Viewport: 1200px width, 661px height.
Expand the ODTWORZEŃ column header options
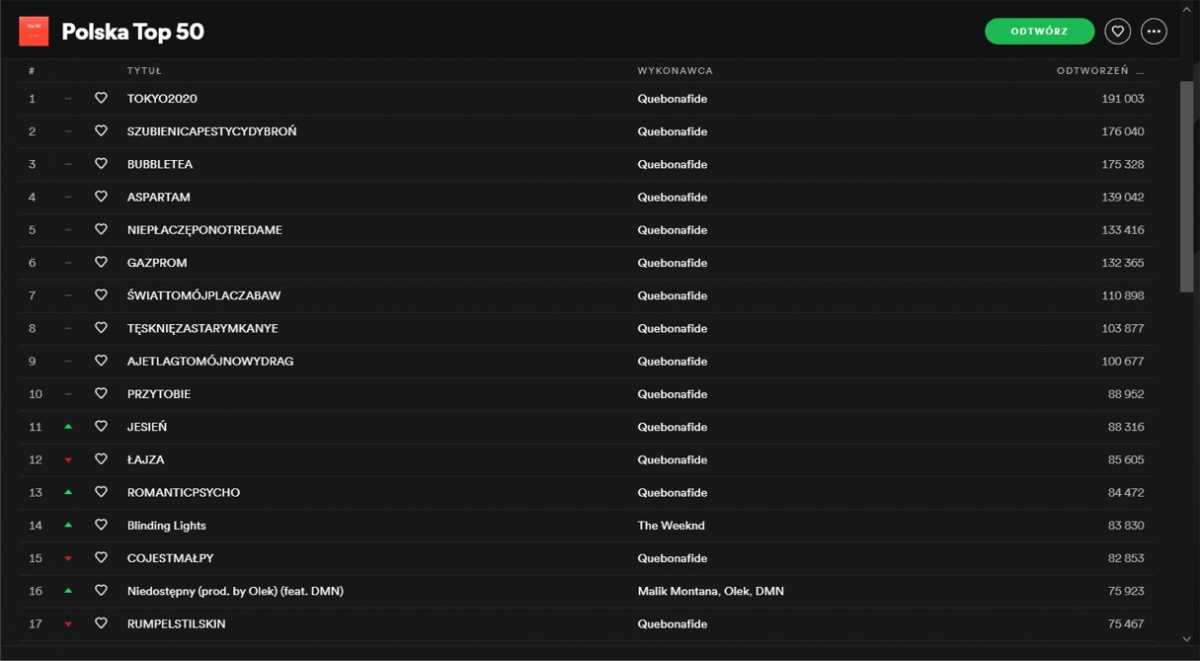coord(1140,71)
